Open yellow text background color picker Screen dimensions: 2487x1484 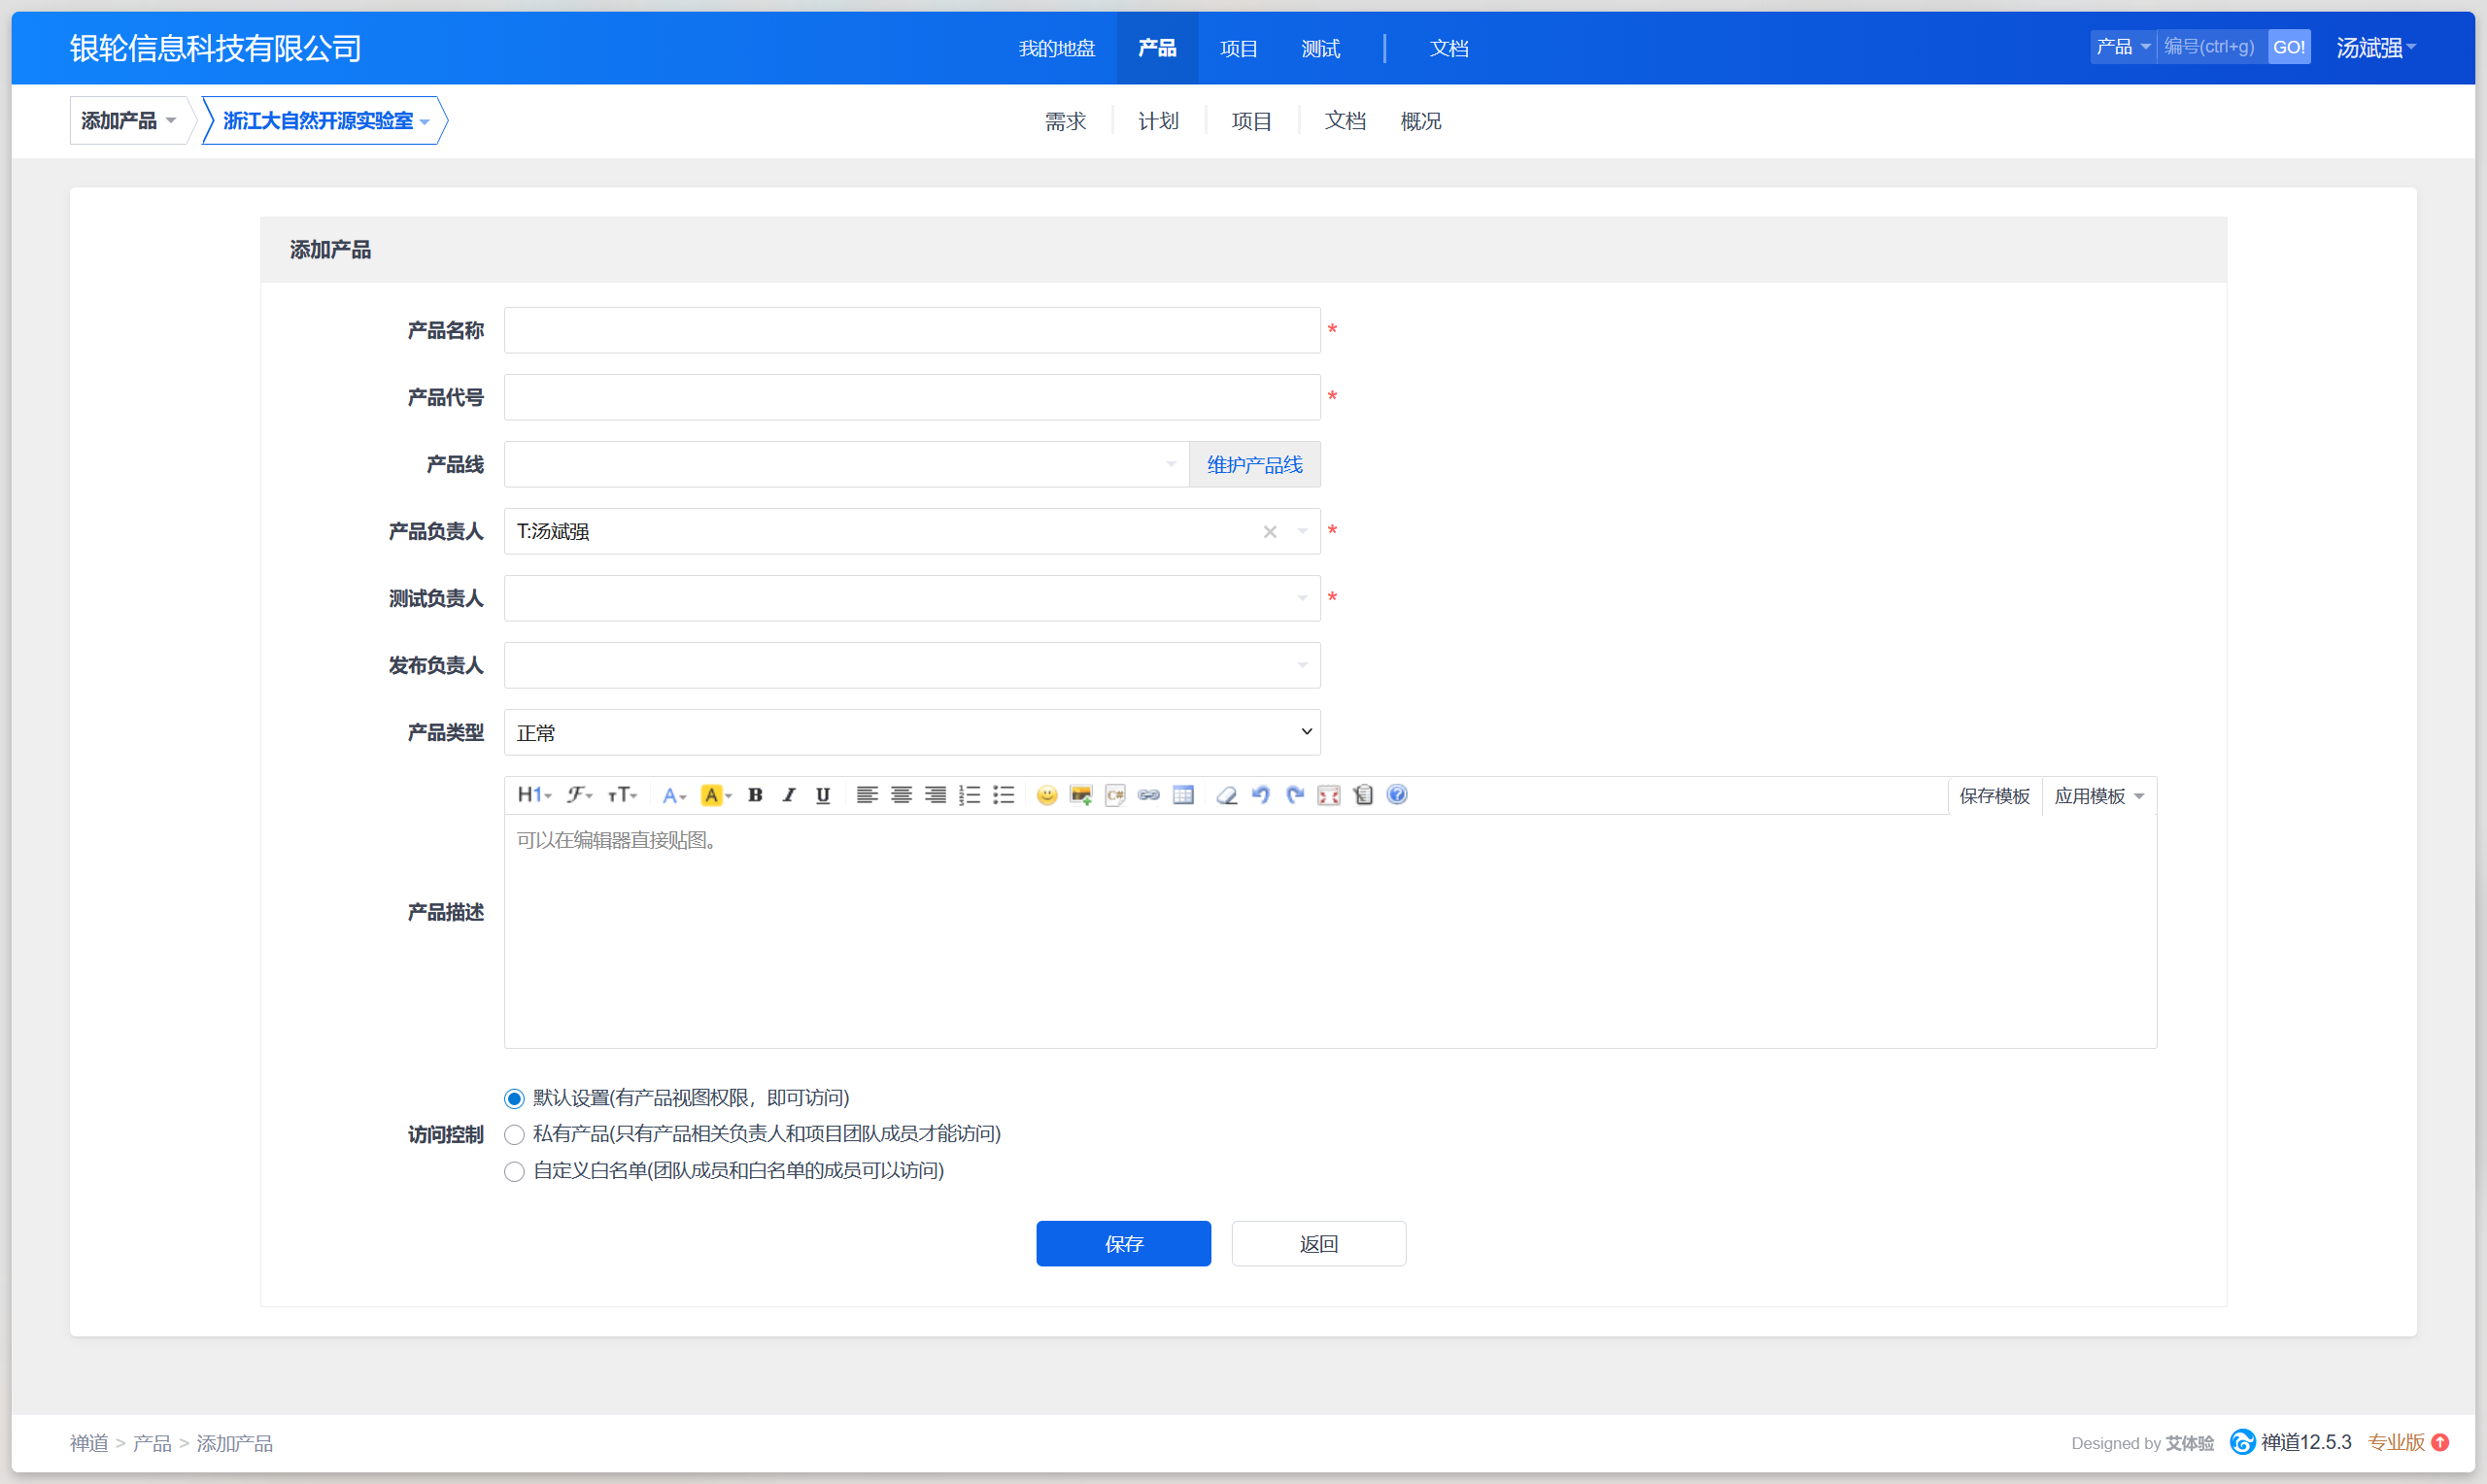[x=715, y=795]
